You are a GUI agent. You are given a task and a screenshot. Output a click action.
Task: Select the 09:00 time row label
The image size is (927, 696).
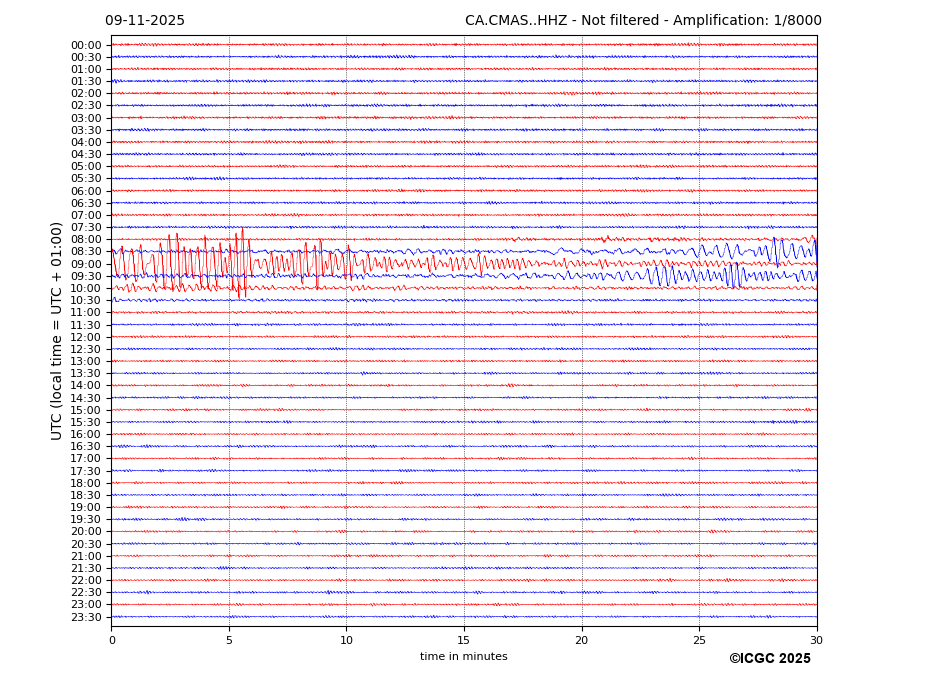(x=86, y=264)
